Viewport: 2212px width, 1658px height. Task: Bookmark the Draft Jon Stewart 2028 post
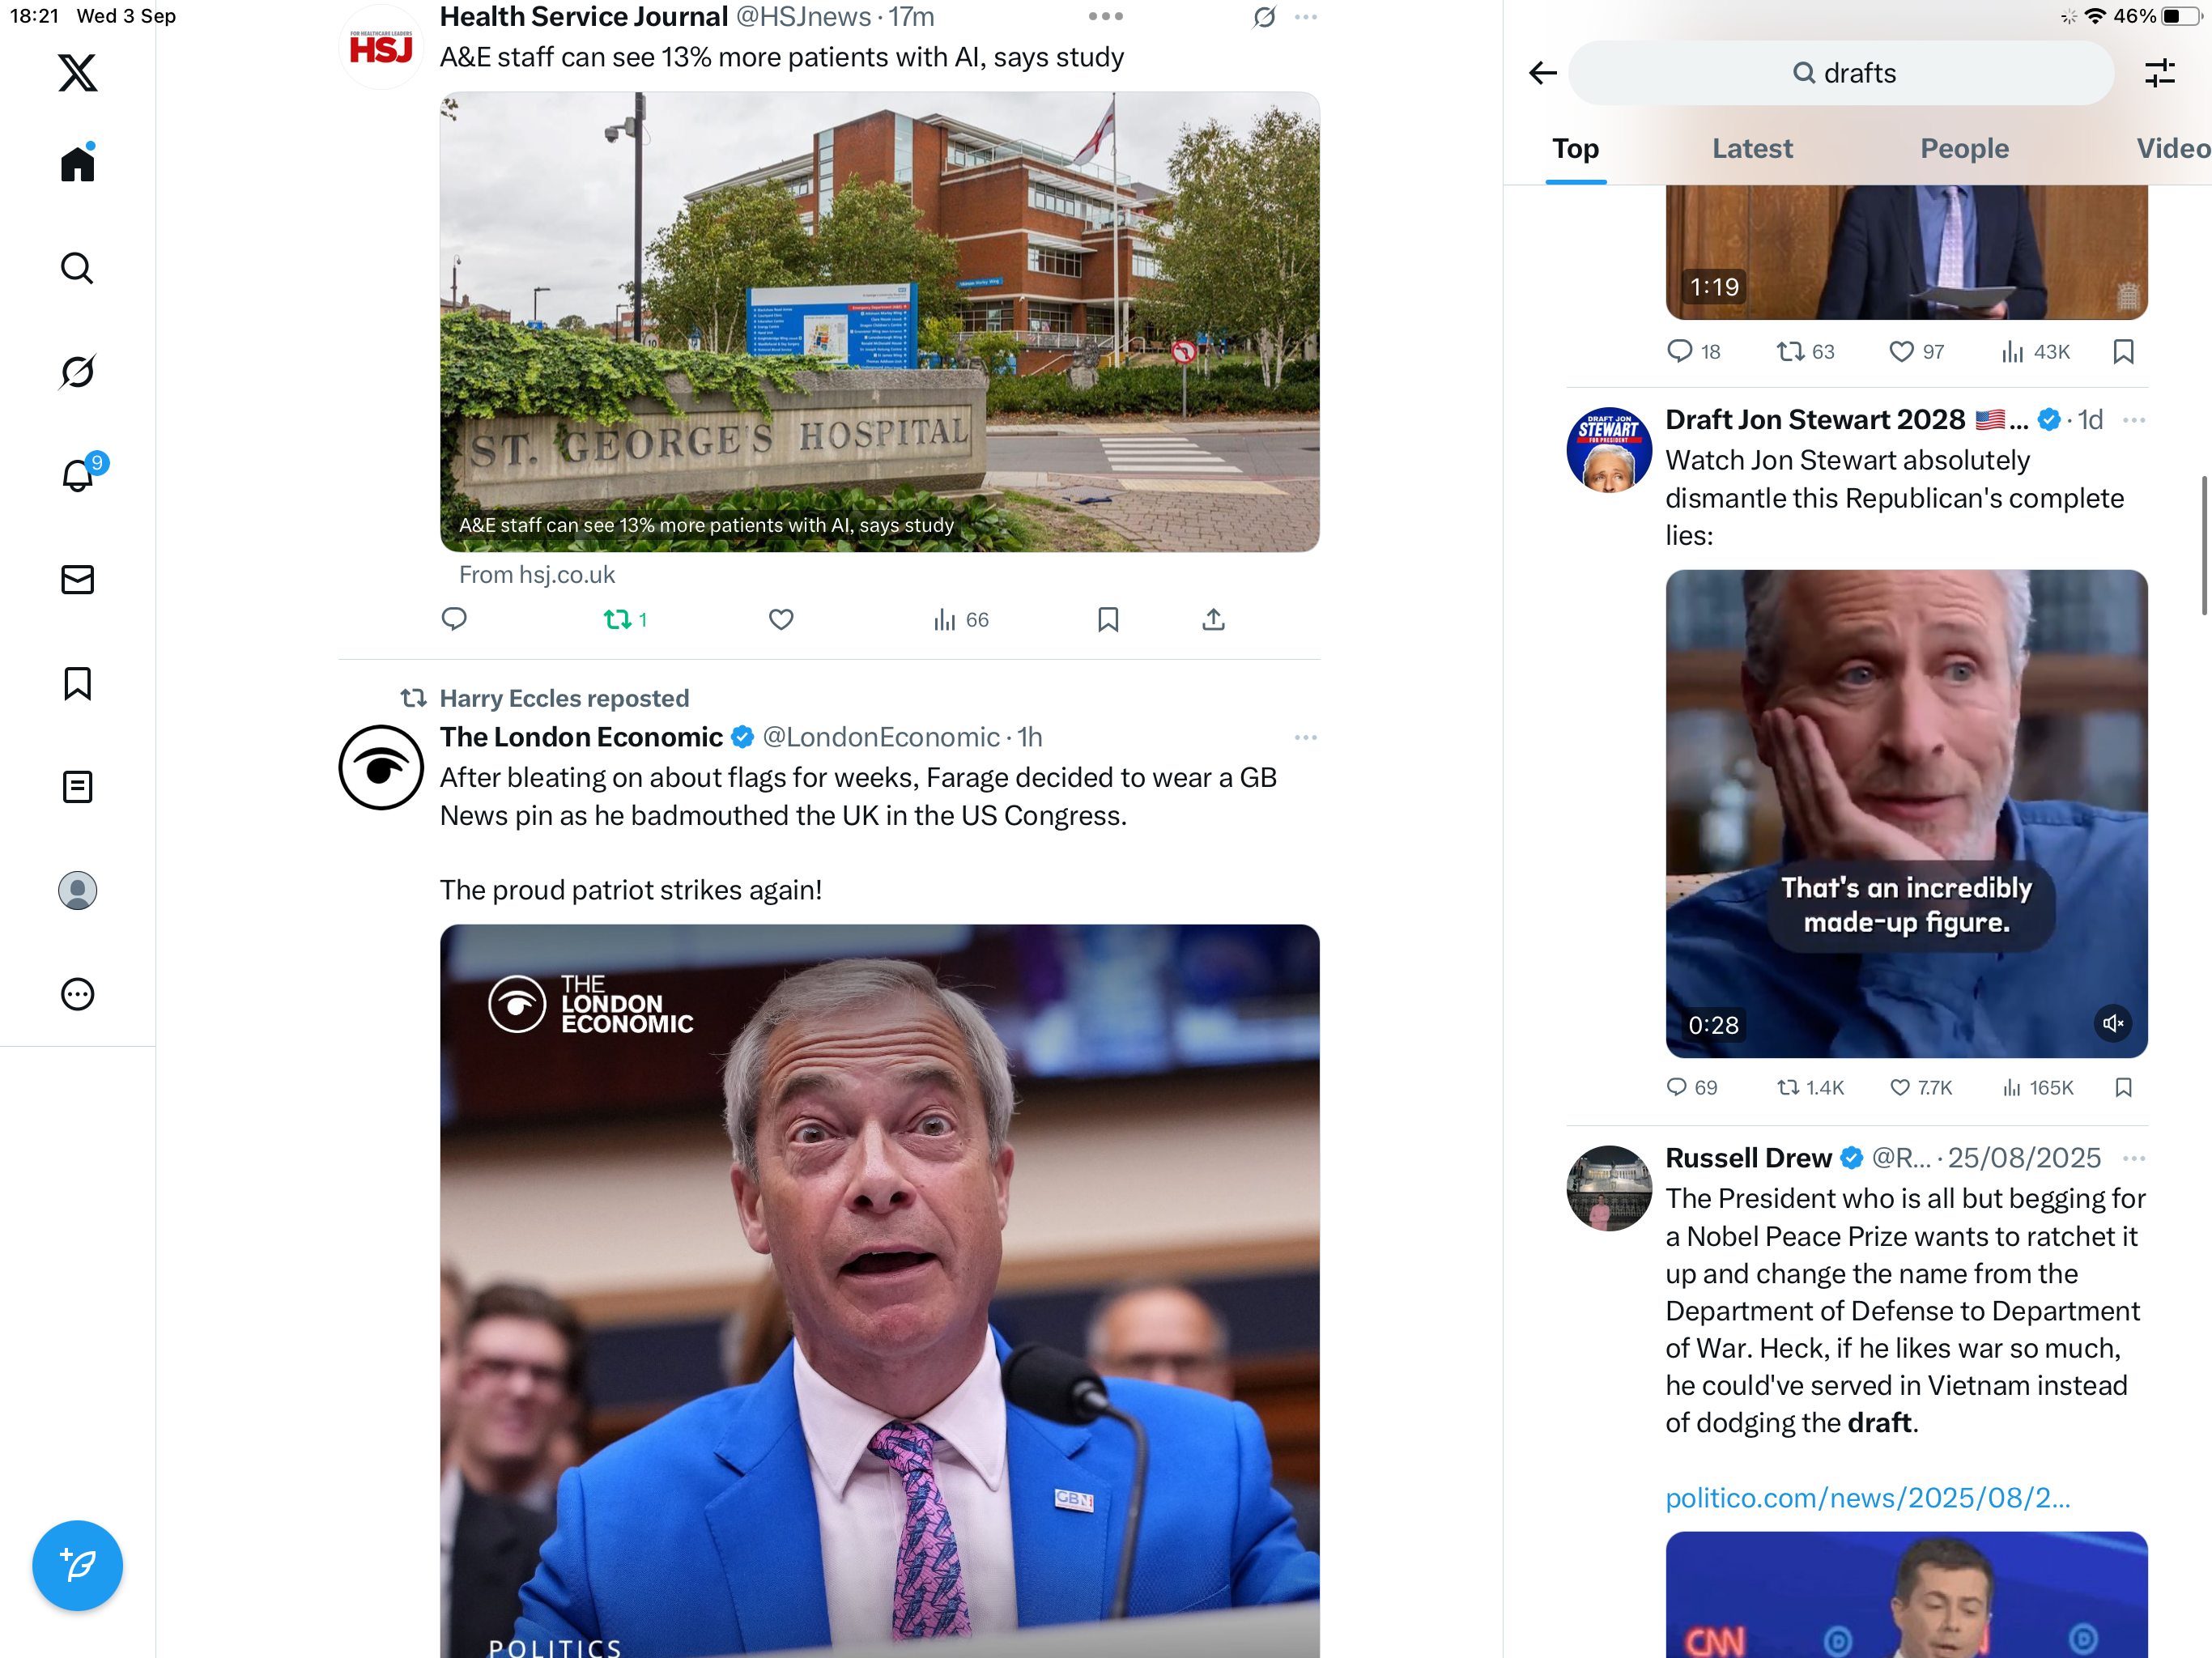click(2123, 1087)
